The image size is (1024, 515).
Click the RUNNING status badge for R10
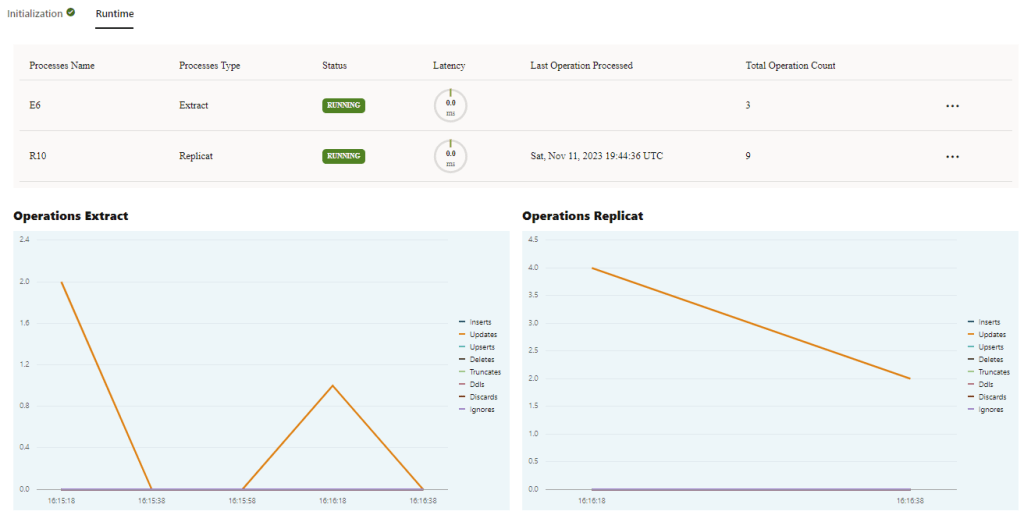[343, 156]
